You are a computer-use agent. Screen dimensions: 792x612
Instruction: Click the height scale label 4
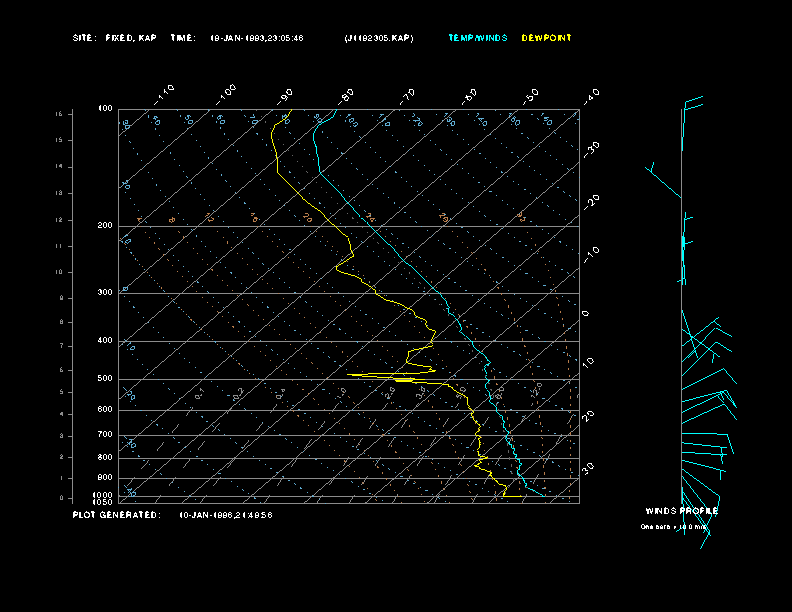click(62, 415)
